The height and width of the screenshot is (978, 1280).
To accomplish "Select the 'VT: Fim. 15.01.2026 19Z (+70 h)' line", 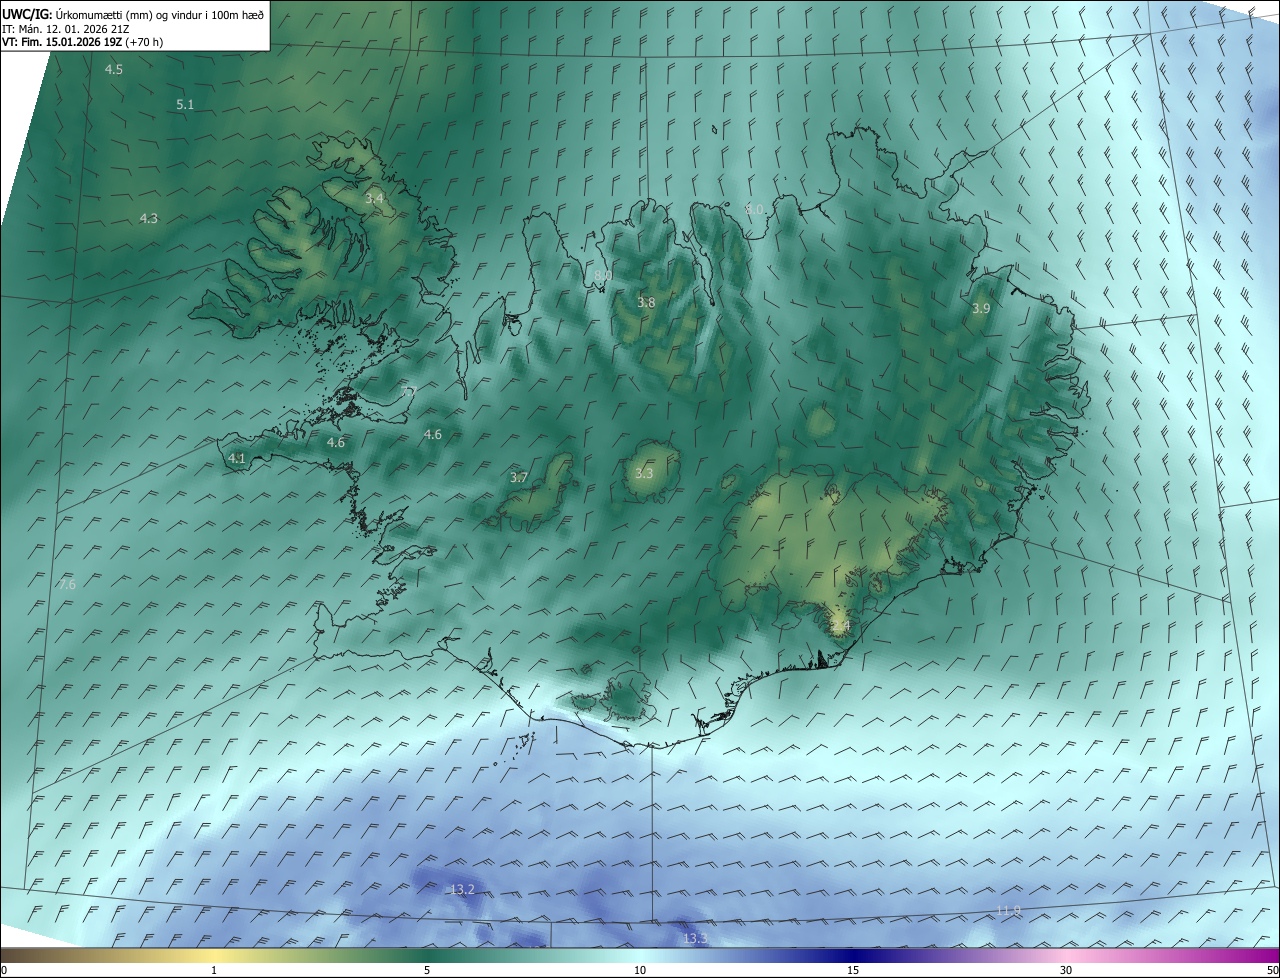I will 82,42.
